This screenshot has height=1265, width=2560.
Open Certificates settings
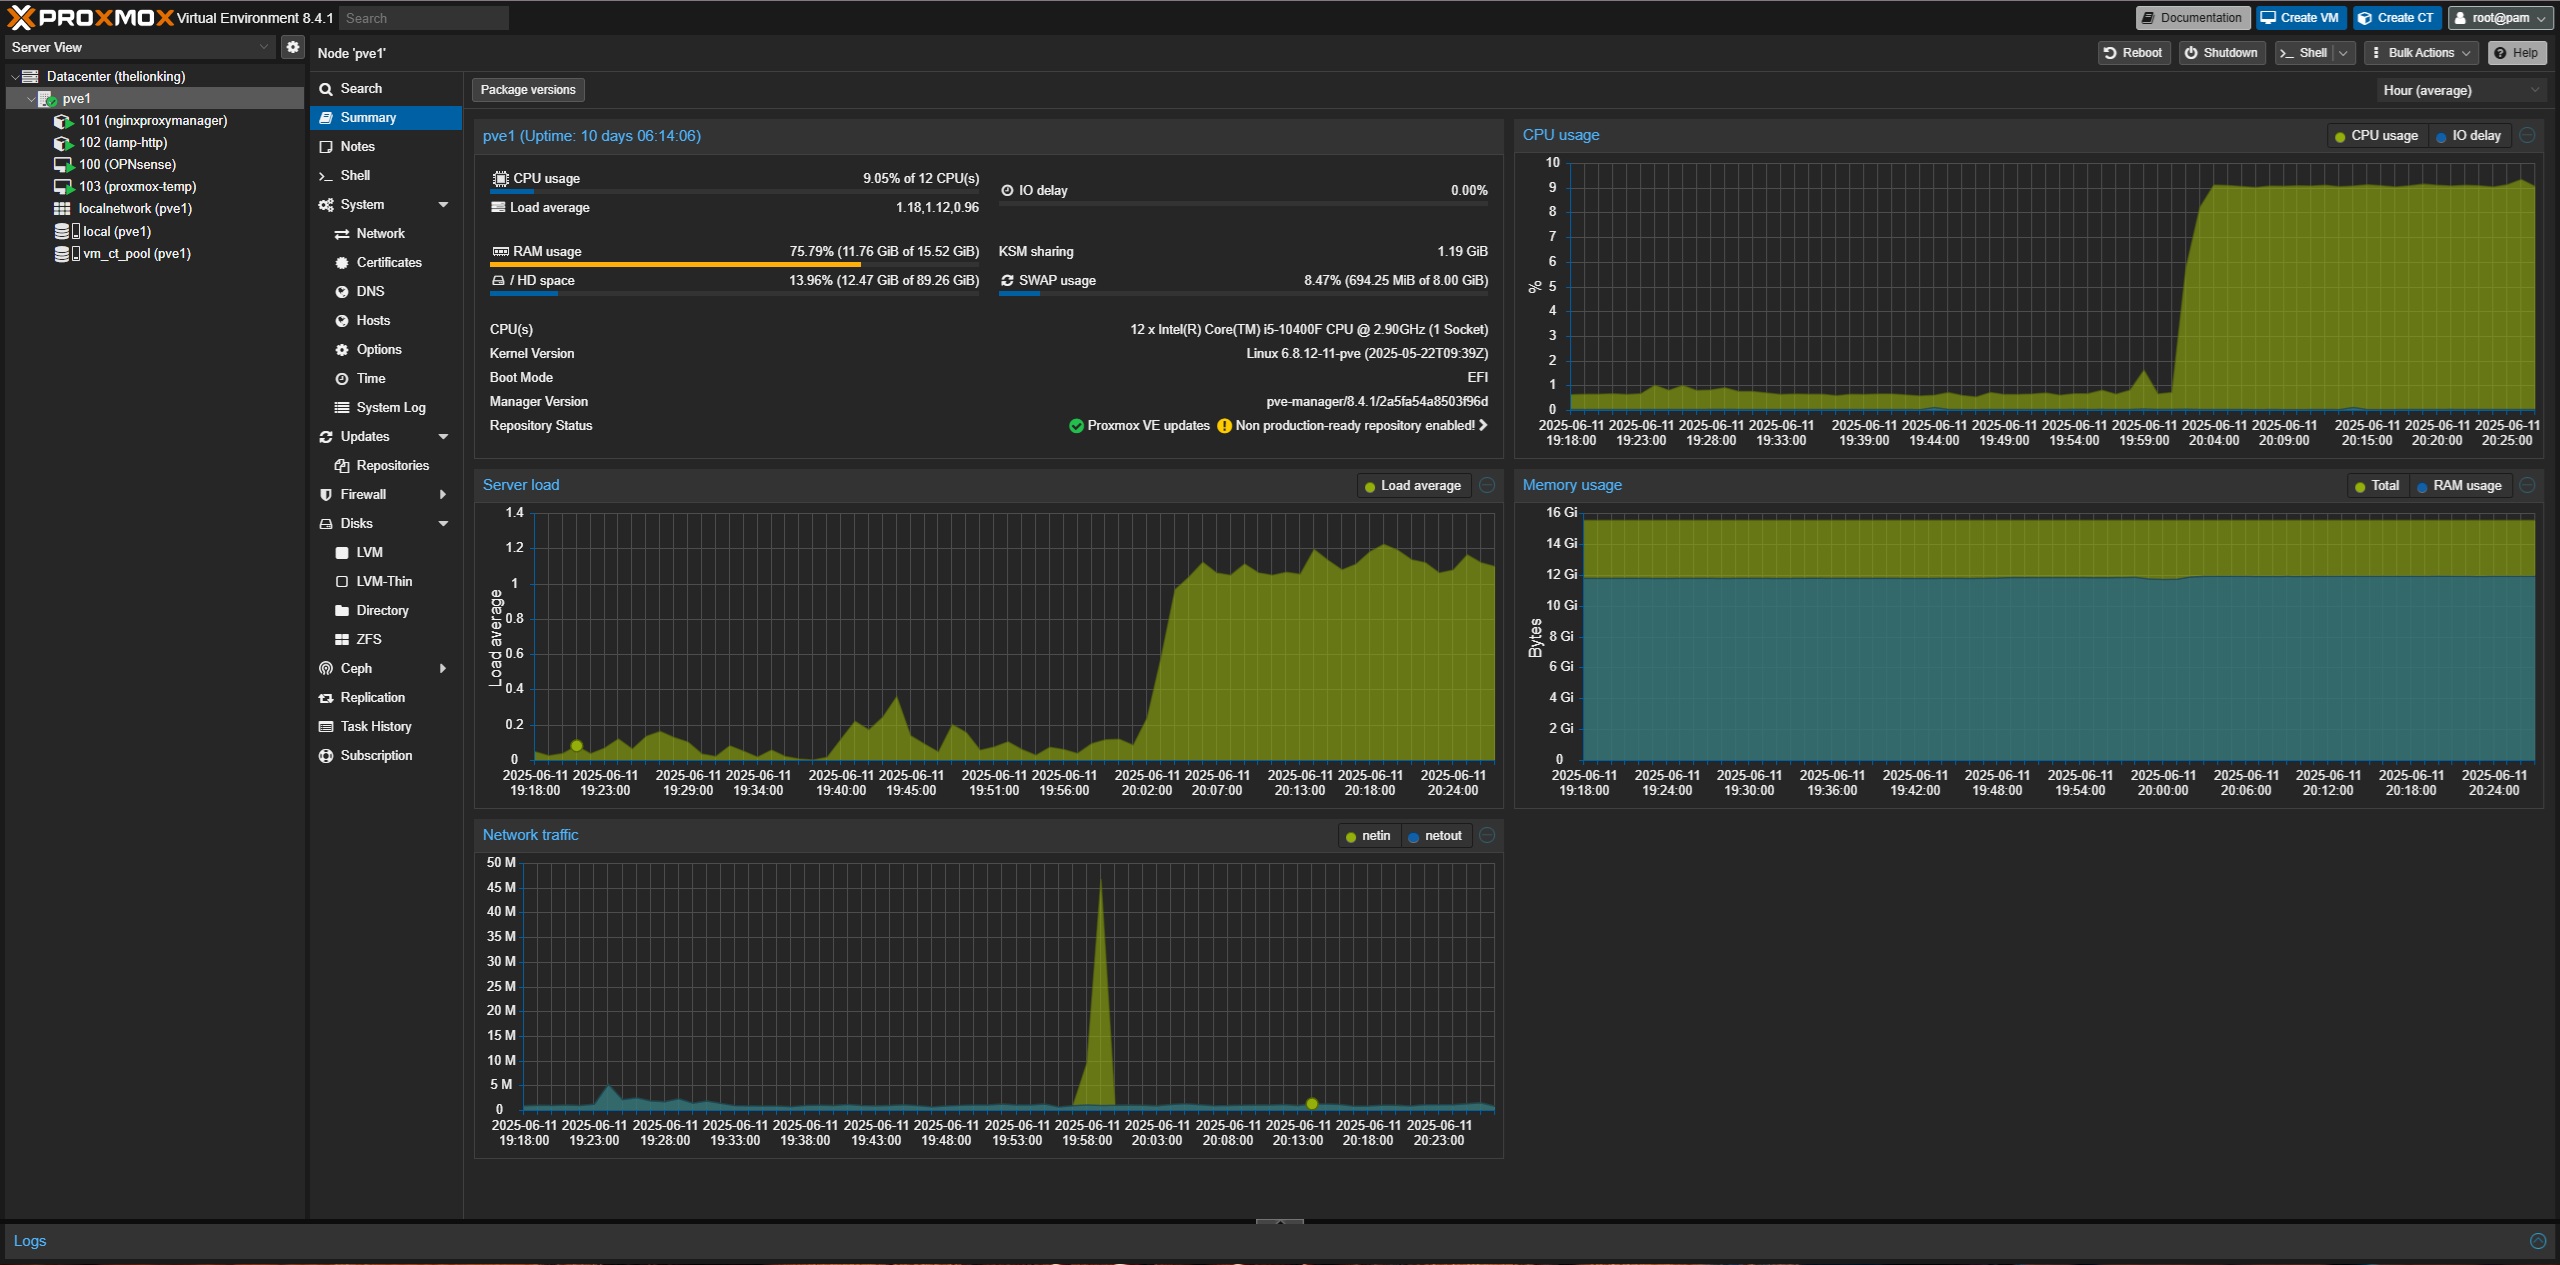[385, 262]
